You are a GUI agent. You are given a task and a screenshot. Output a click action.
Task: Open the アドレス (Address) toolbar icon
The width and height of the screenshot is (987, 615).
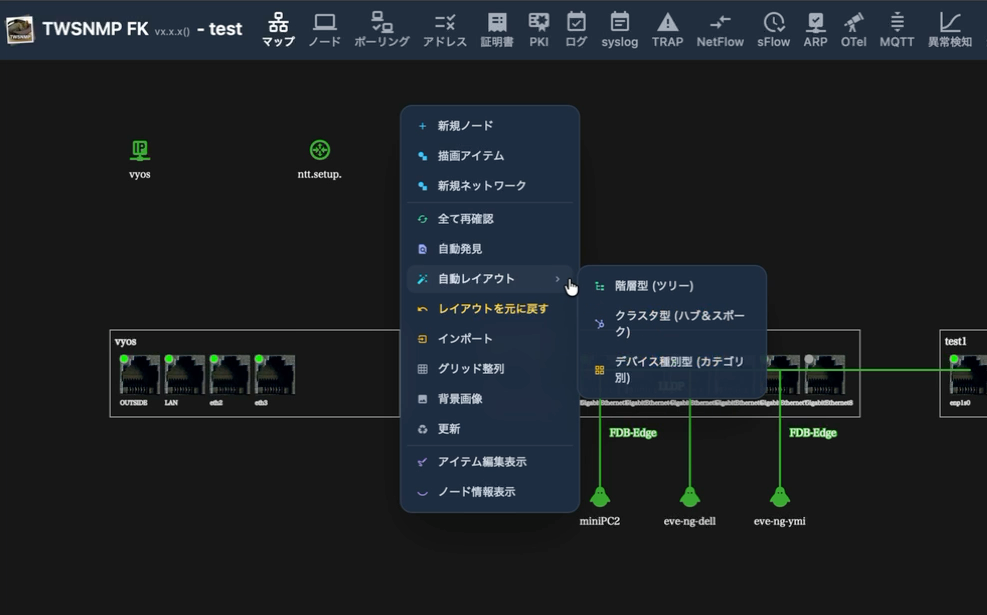pyautogui.click(x=444, y=30)
